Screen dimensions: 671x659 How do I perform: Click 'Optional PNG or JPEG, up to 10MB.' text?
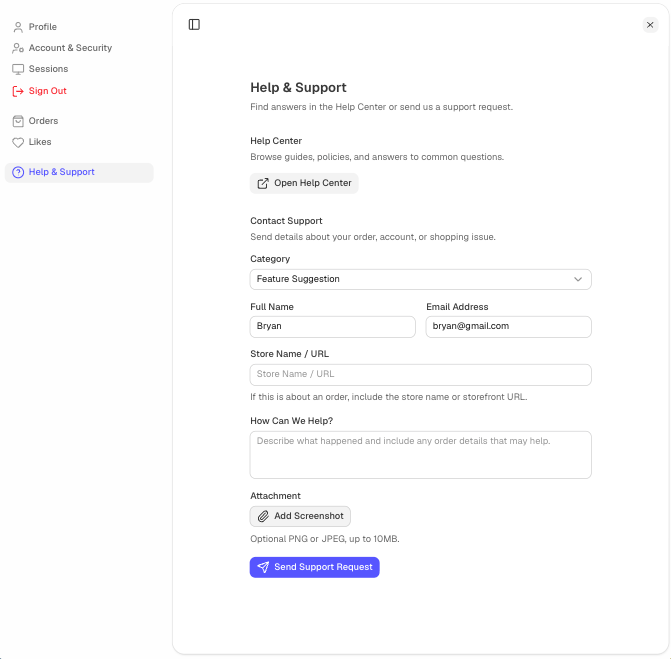(x=325, y=539)
